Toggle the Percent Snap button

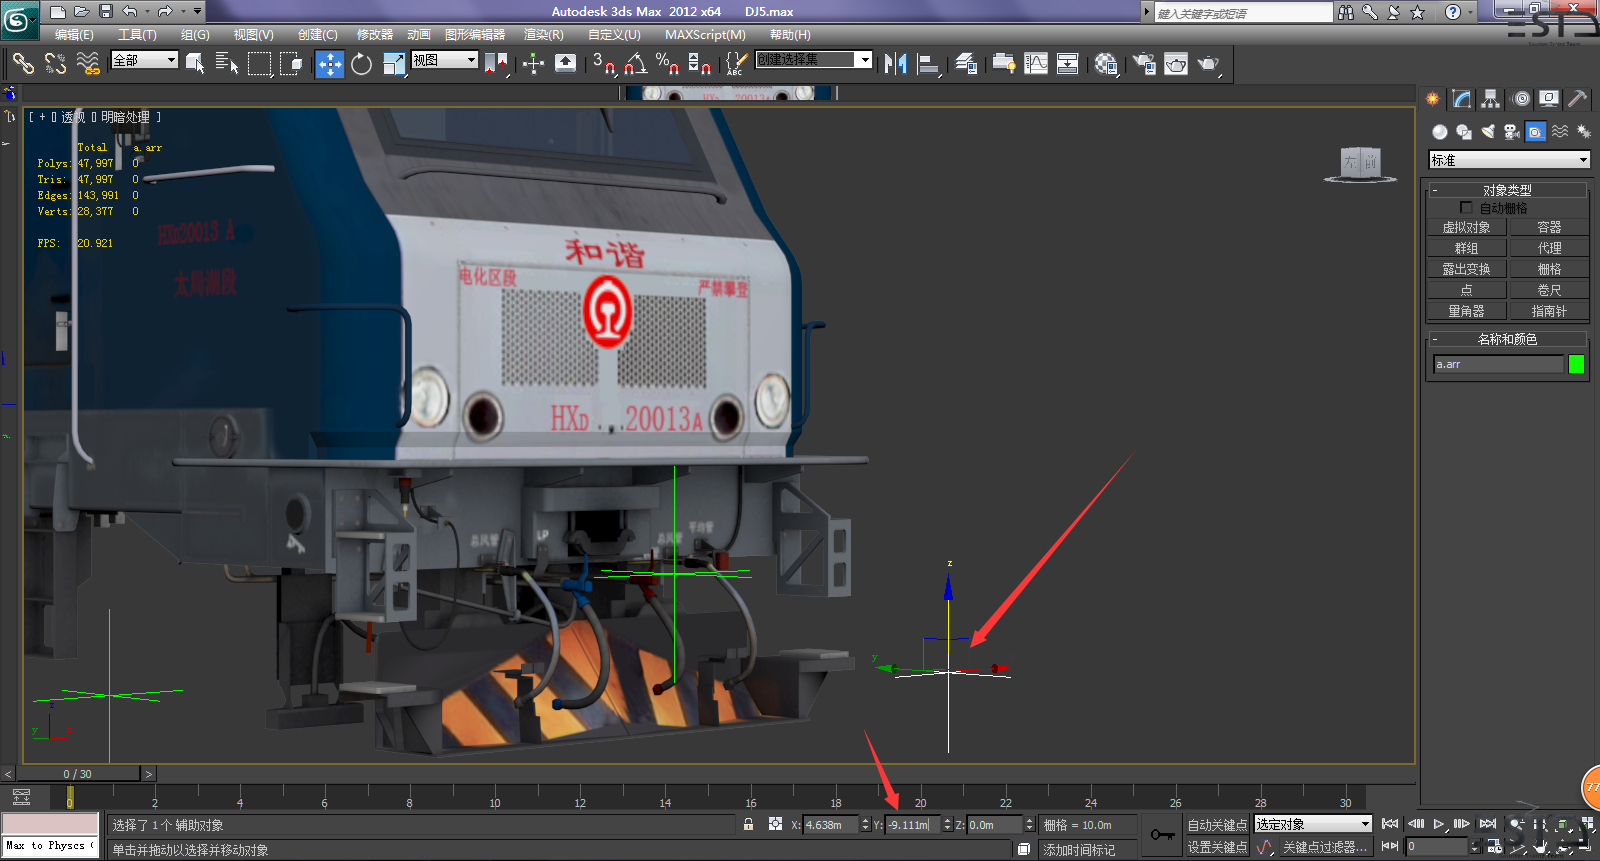click(667, 64)
